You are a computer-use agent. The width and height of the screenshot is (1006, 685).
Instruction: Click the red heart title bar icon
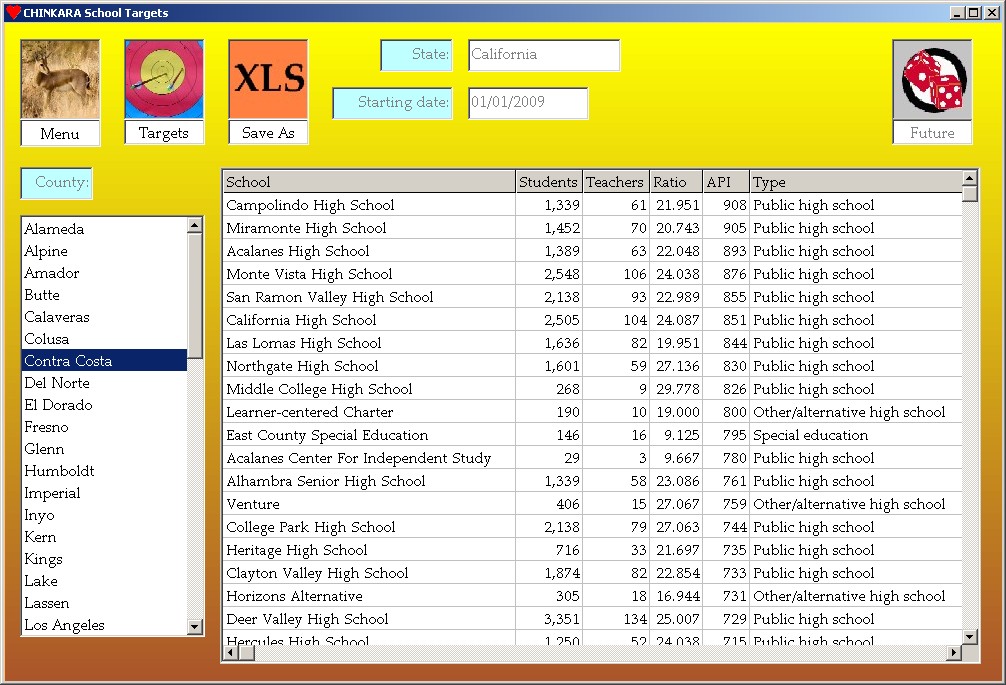click(13, 13)
